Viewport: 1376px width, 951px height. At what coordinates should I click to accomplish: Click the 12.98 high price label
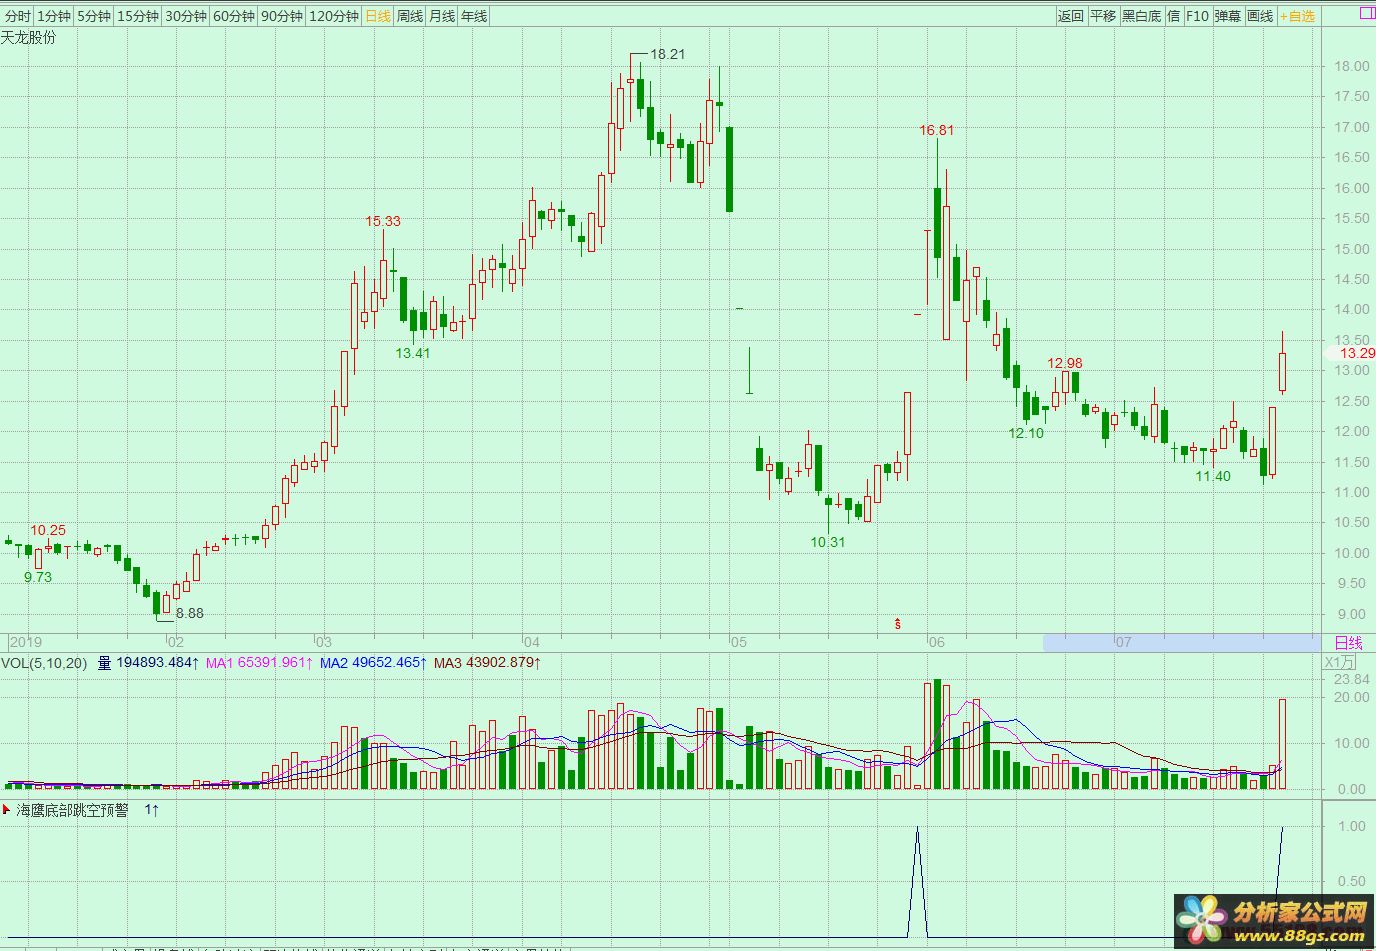coord(1065,363)
